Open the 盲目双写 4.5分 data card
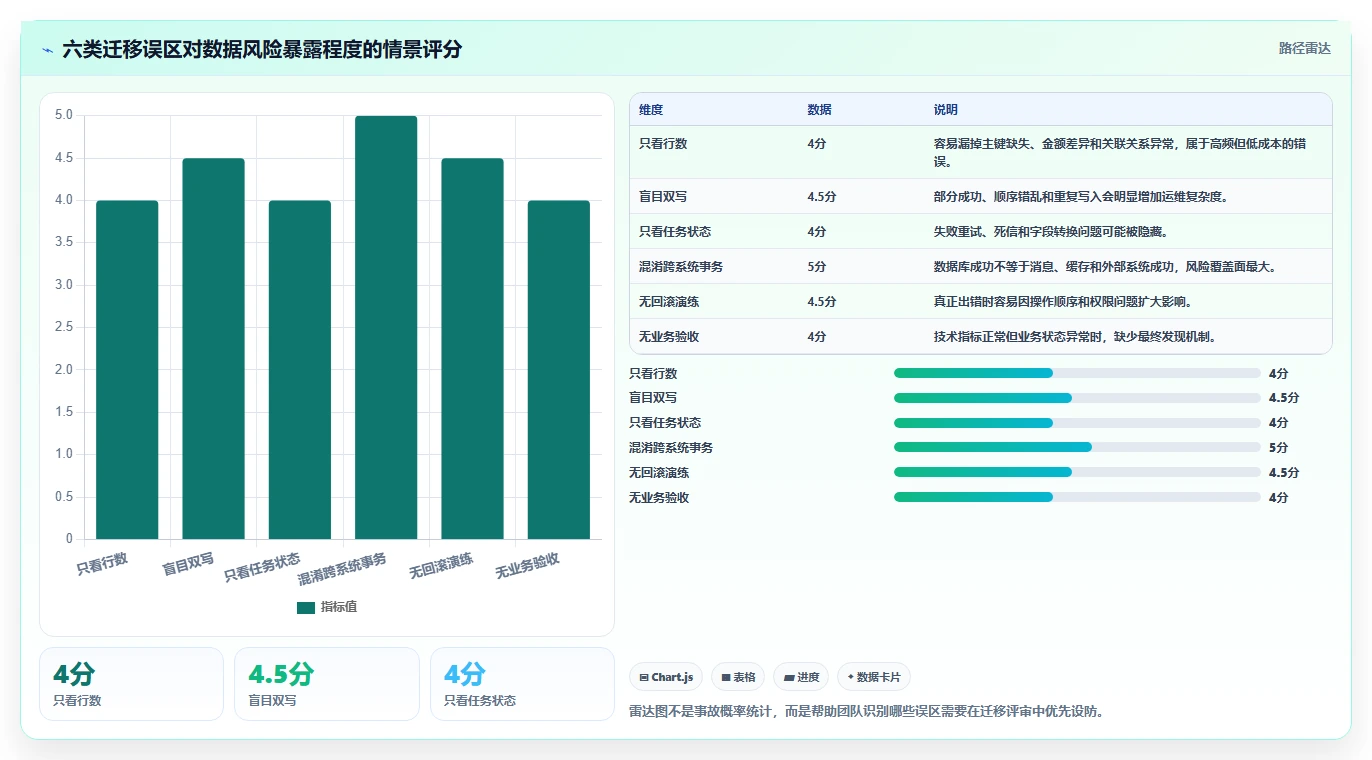This screenshot has width=1372, height=760. point(327,684)
